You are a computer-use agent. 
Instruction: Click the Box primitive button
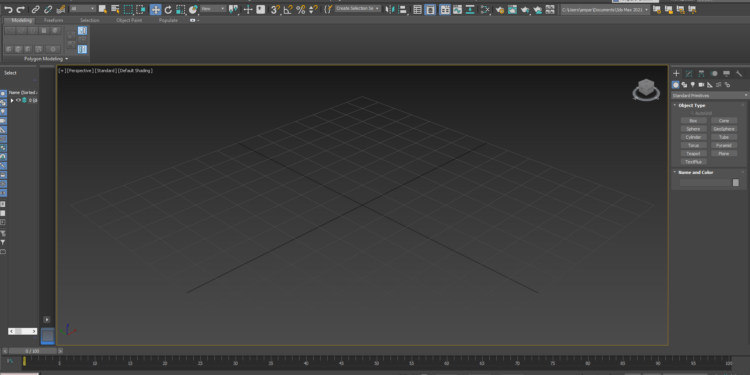tap(693, 121)
